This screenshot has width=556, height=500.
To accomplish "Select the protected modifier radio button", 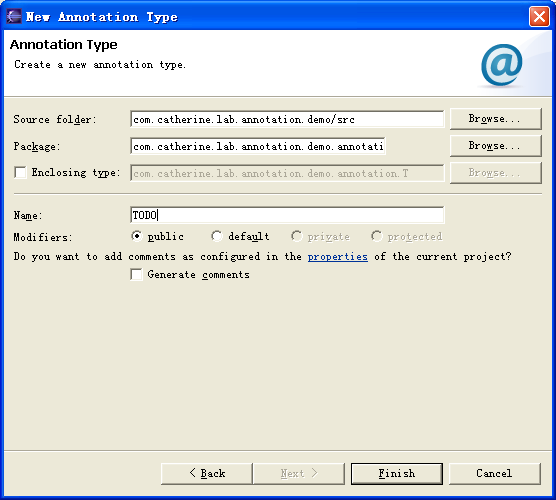I will 377,236.
